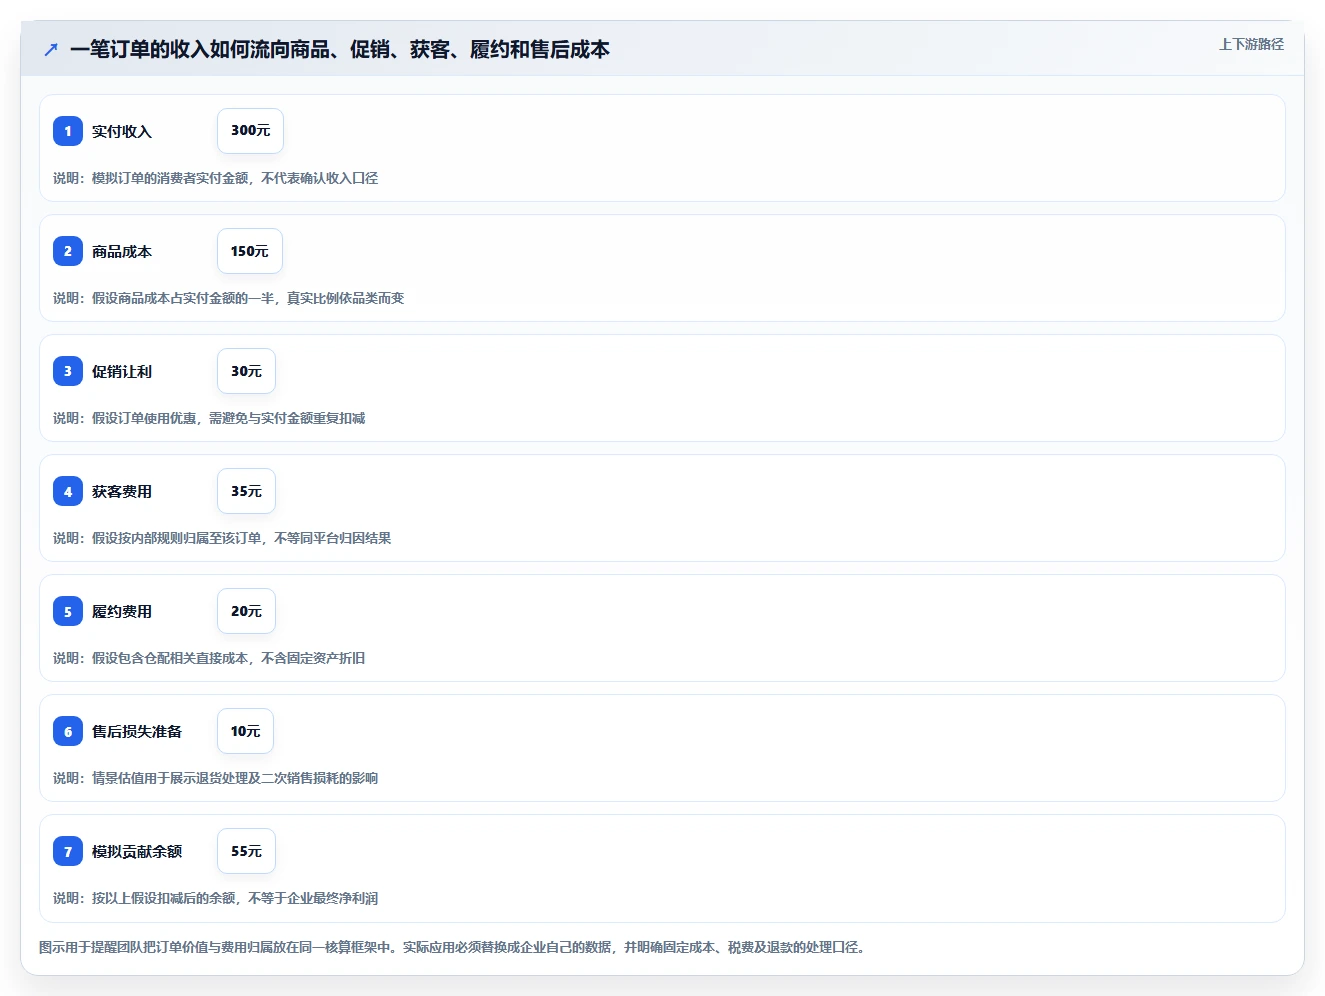Click the 35元 value chip
Image resolution: width=1325 pixels, height=996 pixels.
click(x=246, y=491)
